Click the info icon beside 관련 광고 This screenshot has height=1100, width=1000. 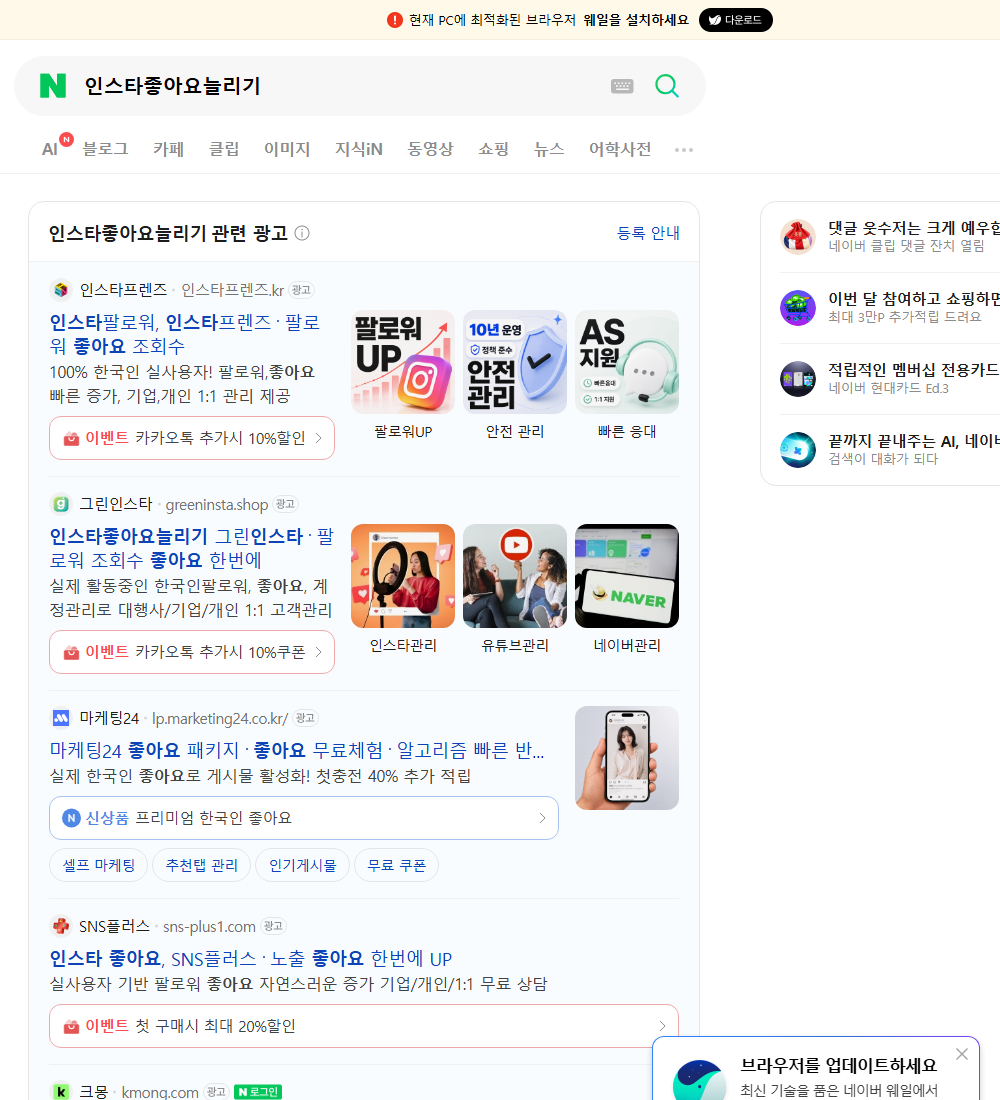(302, 233)
